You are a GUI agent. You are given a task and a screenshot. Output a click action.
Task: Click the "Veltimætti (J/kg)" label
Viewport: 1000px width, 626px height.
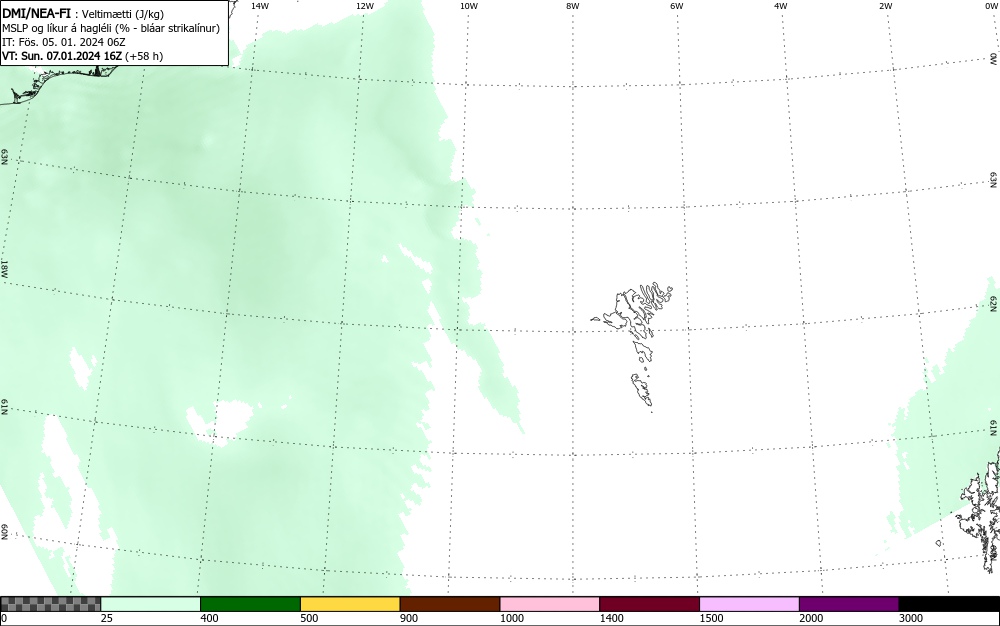point(123,14)
